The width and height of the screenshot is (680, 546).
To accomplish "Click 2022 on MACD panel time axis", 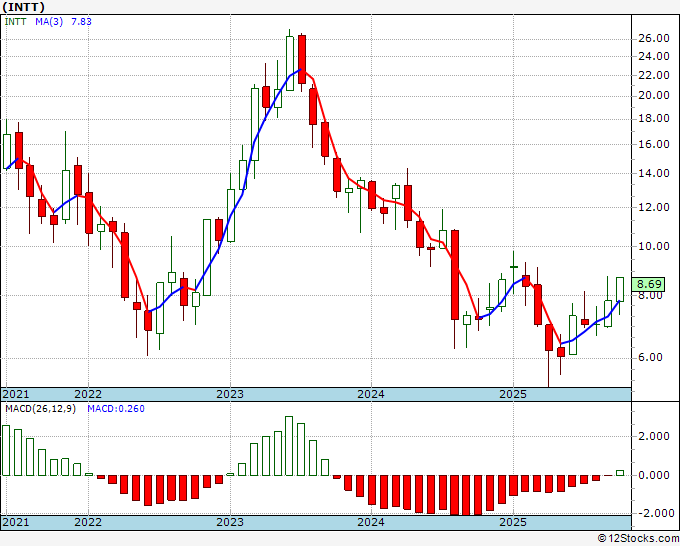I will (x=88, y=522).
